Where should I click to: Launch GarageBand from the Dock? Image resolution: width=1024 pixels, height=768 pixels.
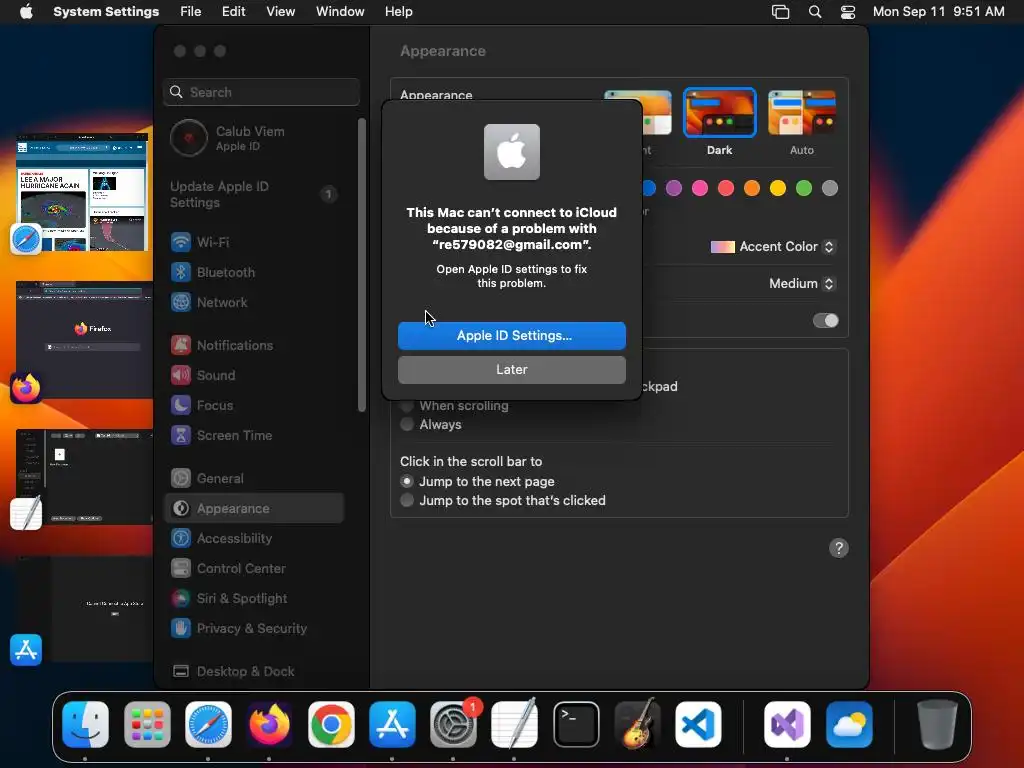(x=637, y=725)
